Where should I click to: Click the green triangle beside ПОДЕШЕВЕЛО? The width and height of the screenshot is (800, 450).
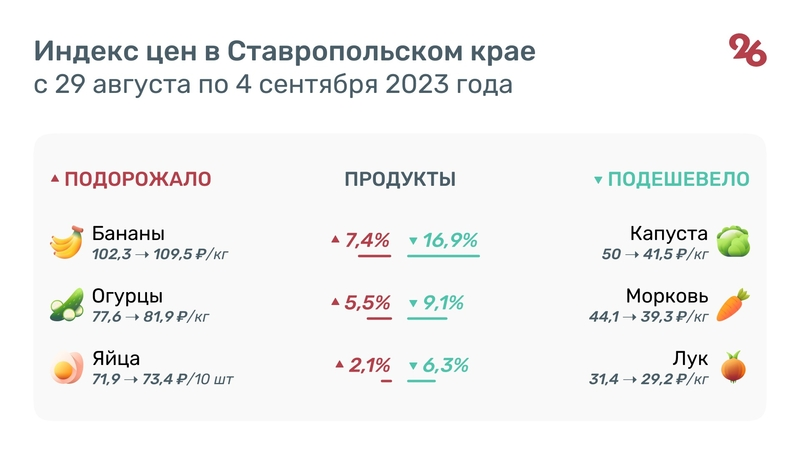598,181
